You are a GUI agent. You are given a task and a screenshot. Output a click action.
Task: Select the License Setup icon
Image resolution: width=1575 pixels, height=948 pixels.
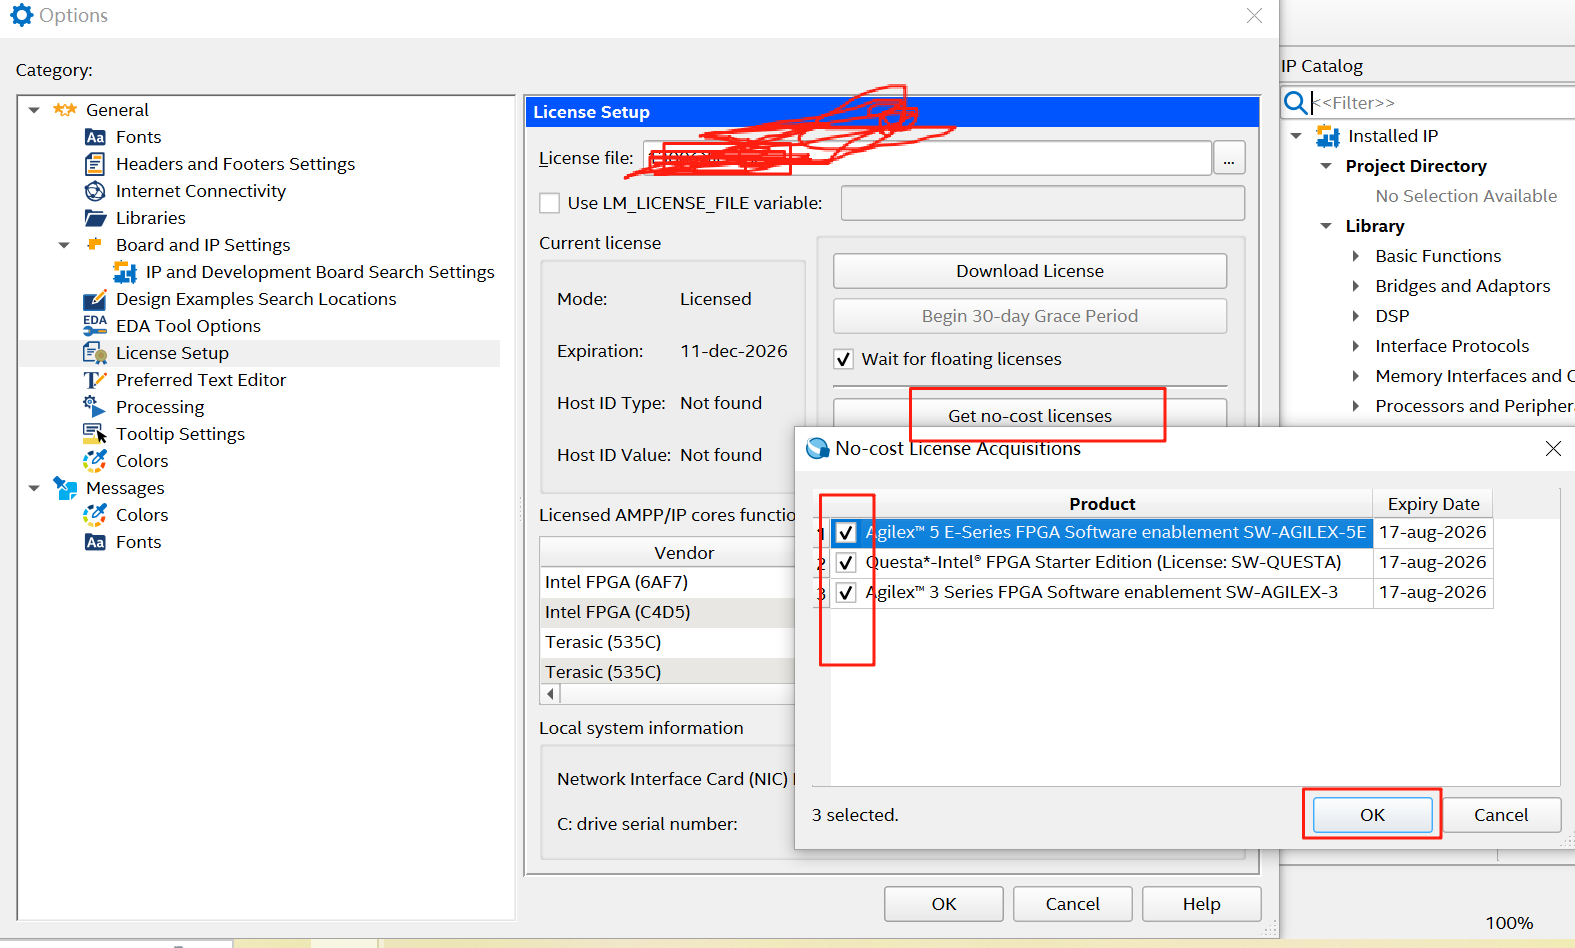[95, 353]
